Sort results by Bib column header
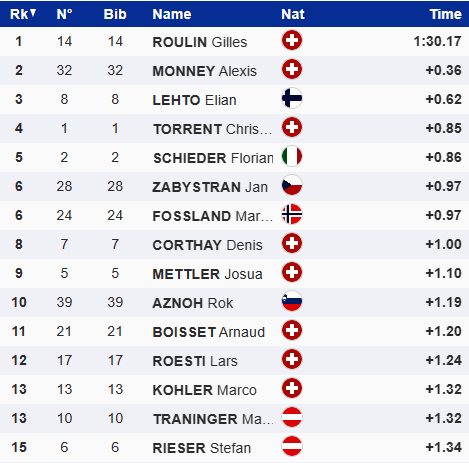The width and height of the screenshot is (469, 463). pos(115,14)
